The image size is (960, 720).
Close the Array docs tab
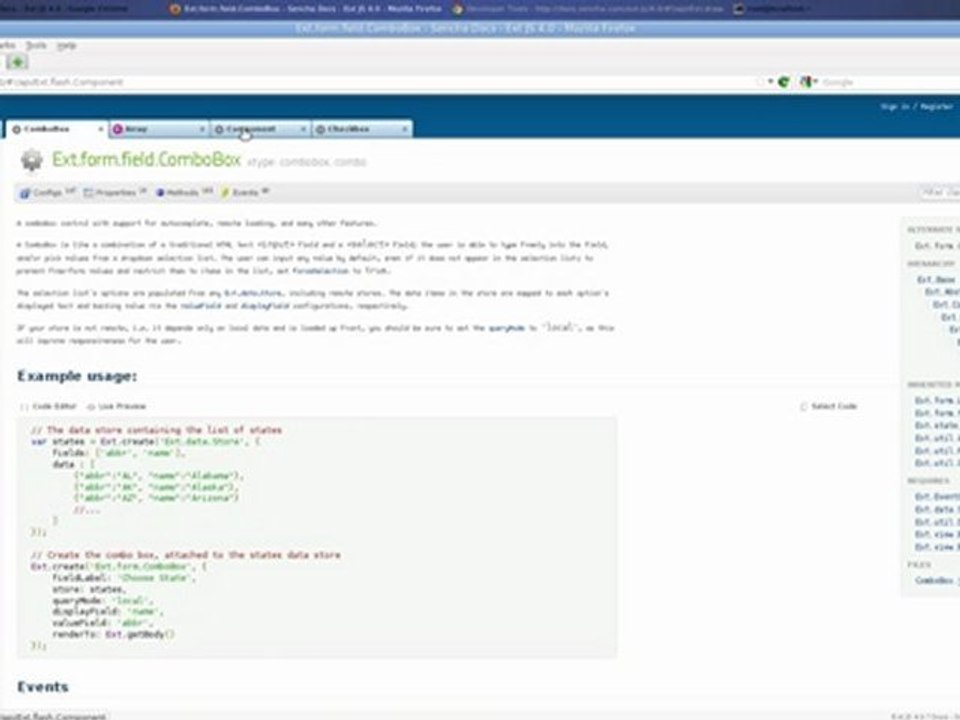pyautogui.click(x=202, y=129)
